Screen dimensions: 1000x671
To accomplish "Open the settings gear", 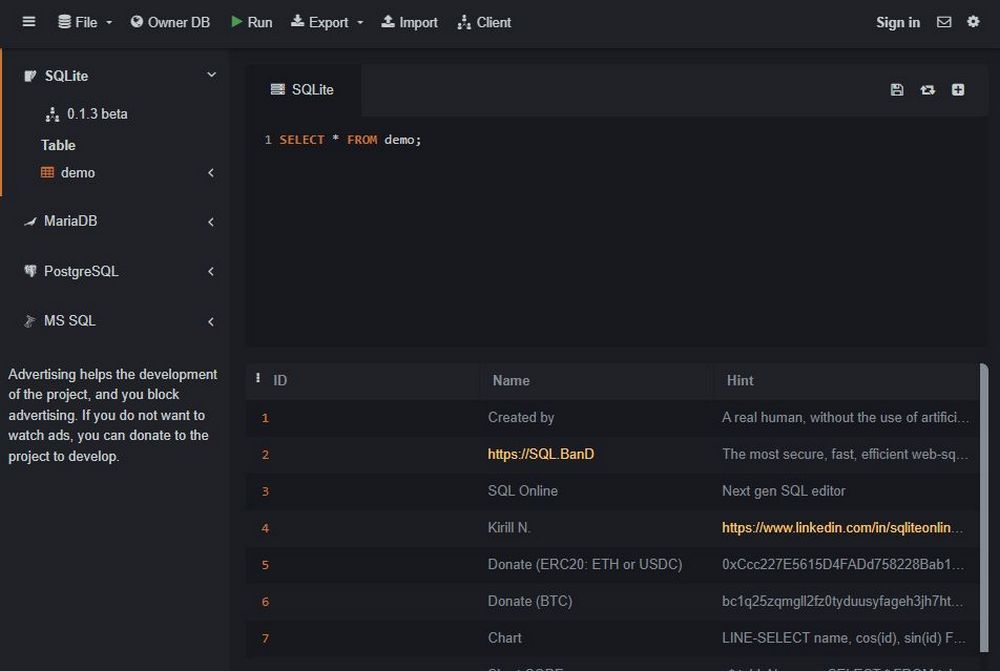I will 973,22.
